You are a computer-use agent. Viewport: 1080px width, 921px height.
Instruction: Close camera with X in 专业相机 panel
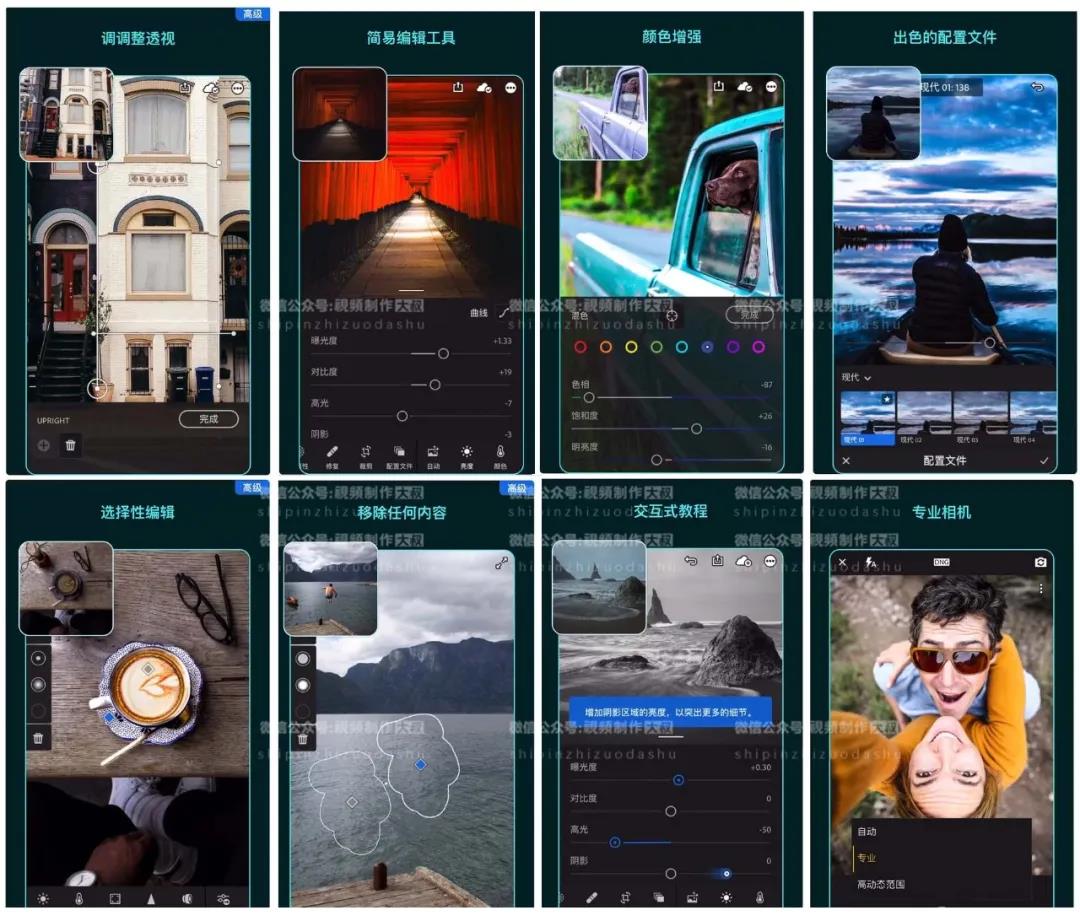click(x=842, y=562)
